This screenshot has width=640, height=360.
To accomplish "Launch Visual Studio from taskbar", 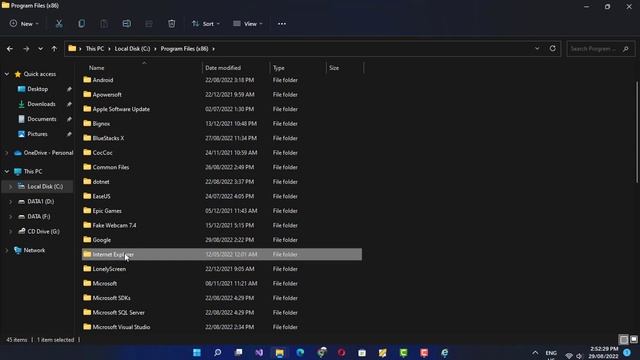I will coord(259,352).
